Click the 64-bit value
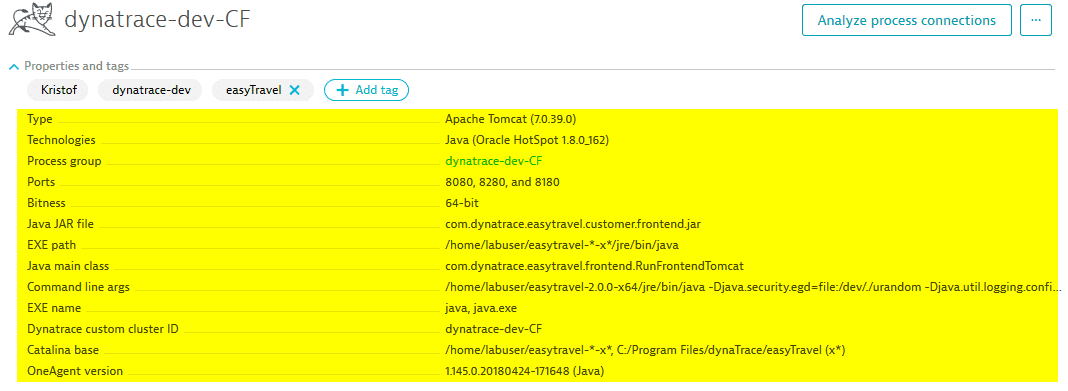Viewport: 1068px width, 391px height. click(463, 203)
